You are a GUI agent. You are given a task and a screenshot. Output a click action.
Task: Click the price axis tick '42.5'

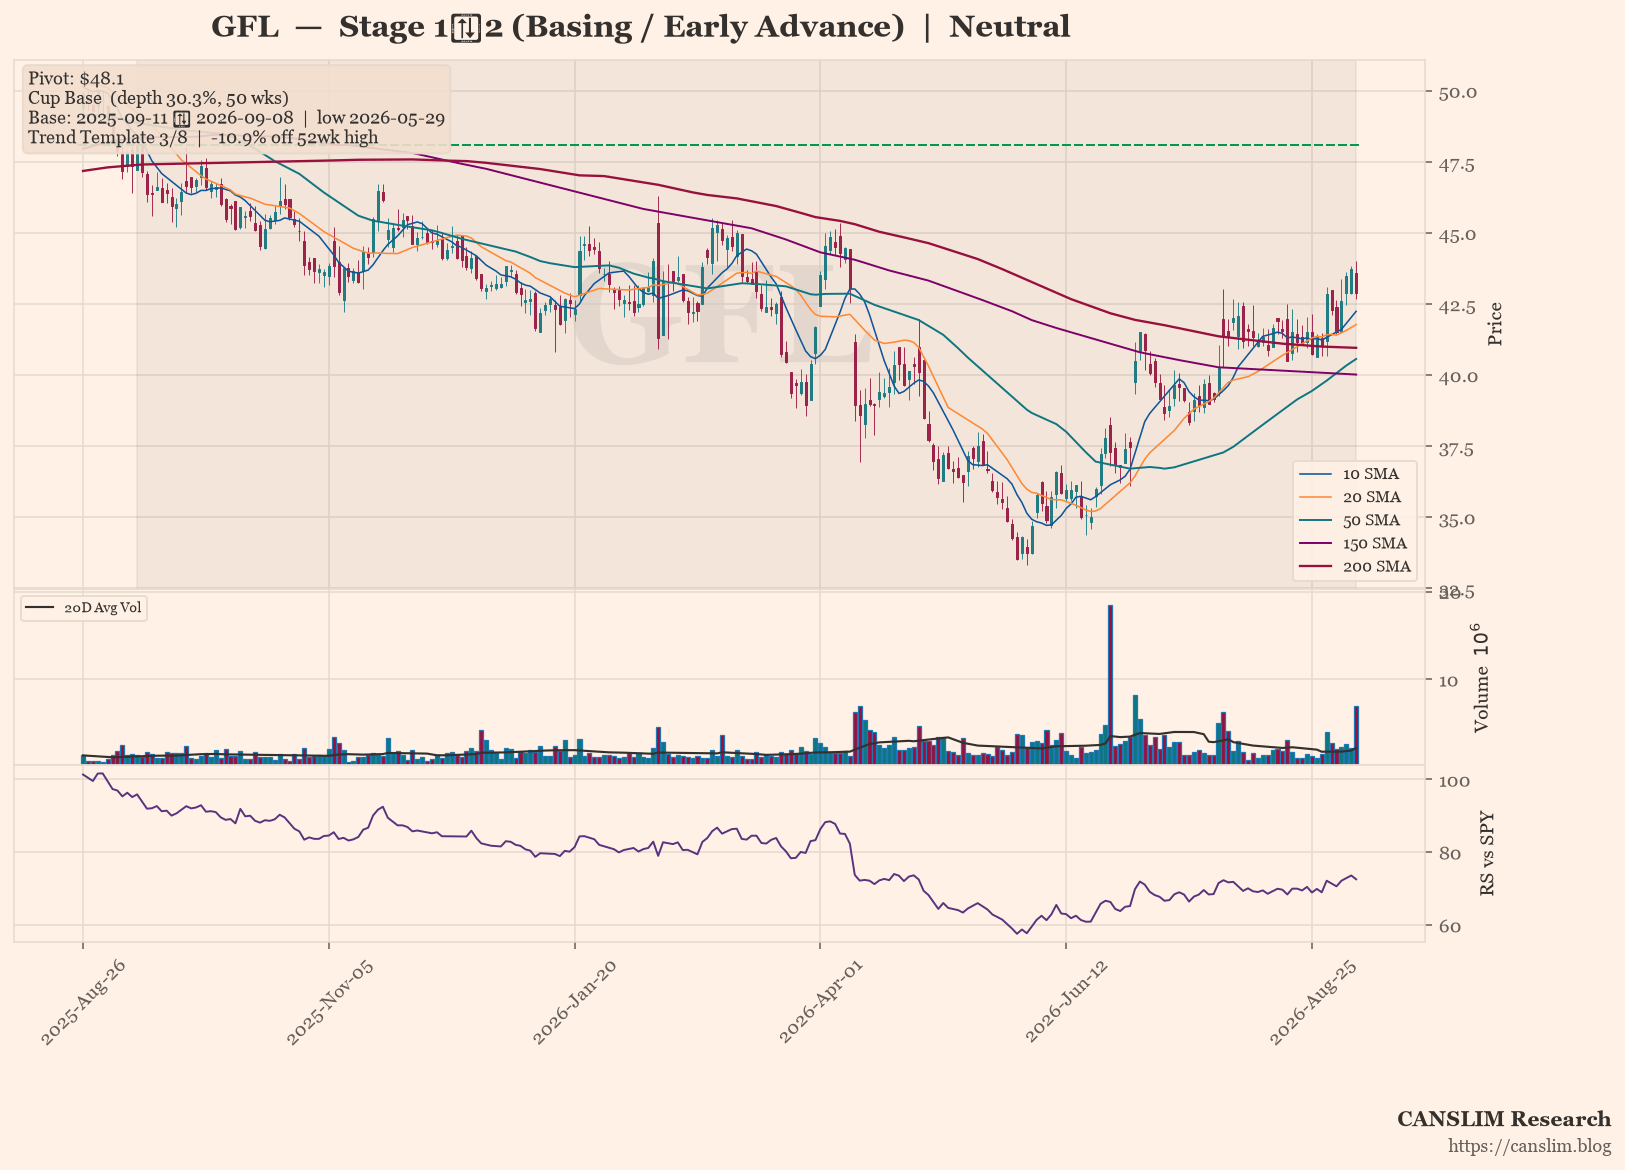(x=1456, y=306)
